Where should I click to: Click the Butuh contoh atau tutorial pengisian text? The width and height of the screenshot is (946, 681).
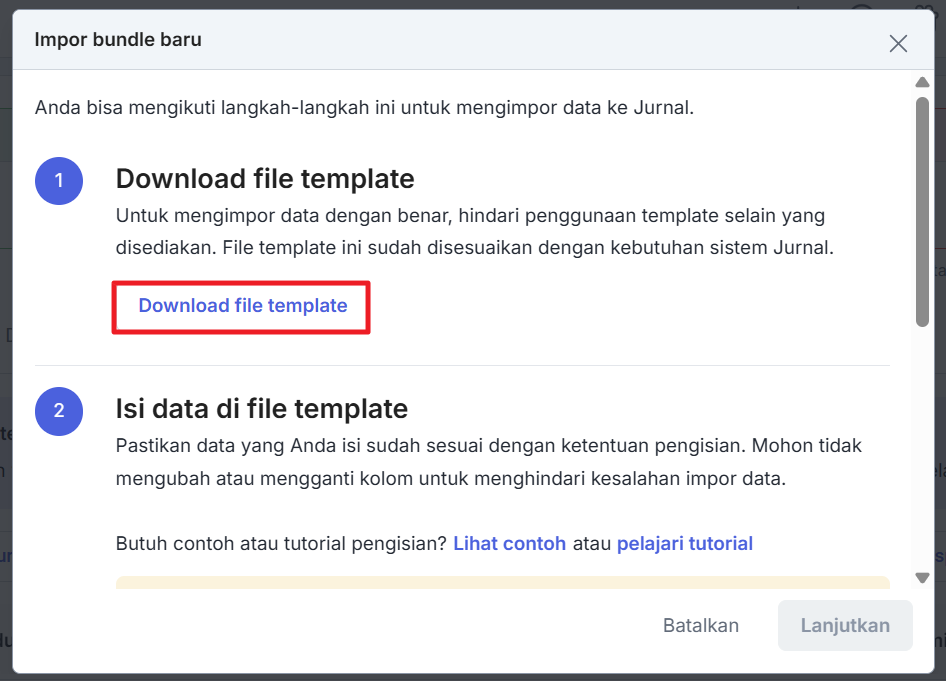(281, 544)
